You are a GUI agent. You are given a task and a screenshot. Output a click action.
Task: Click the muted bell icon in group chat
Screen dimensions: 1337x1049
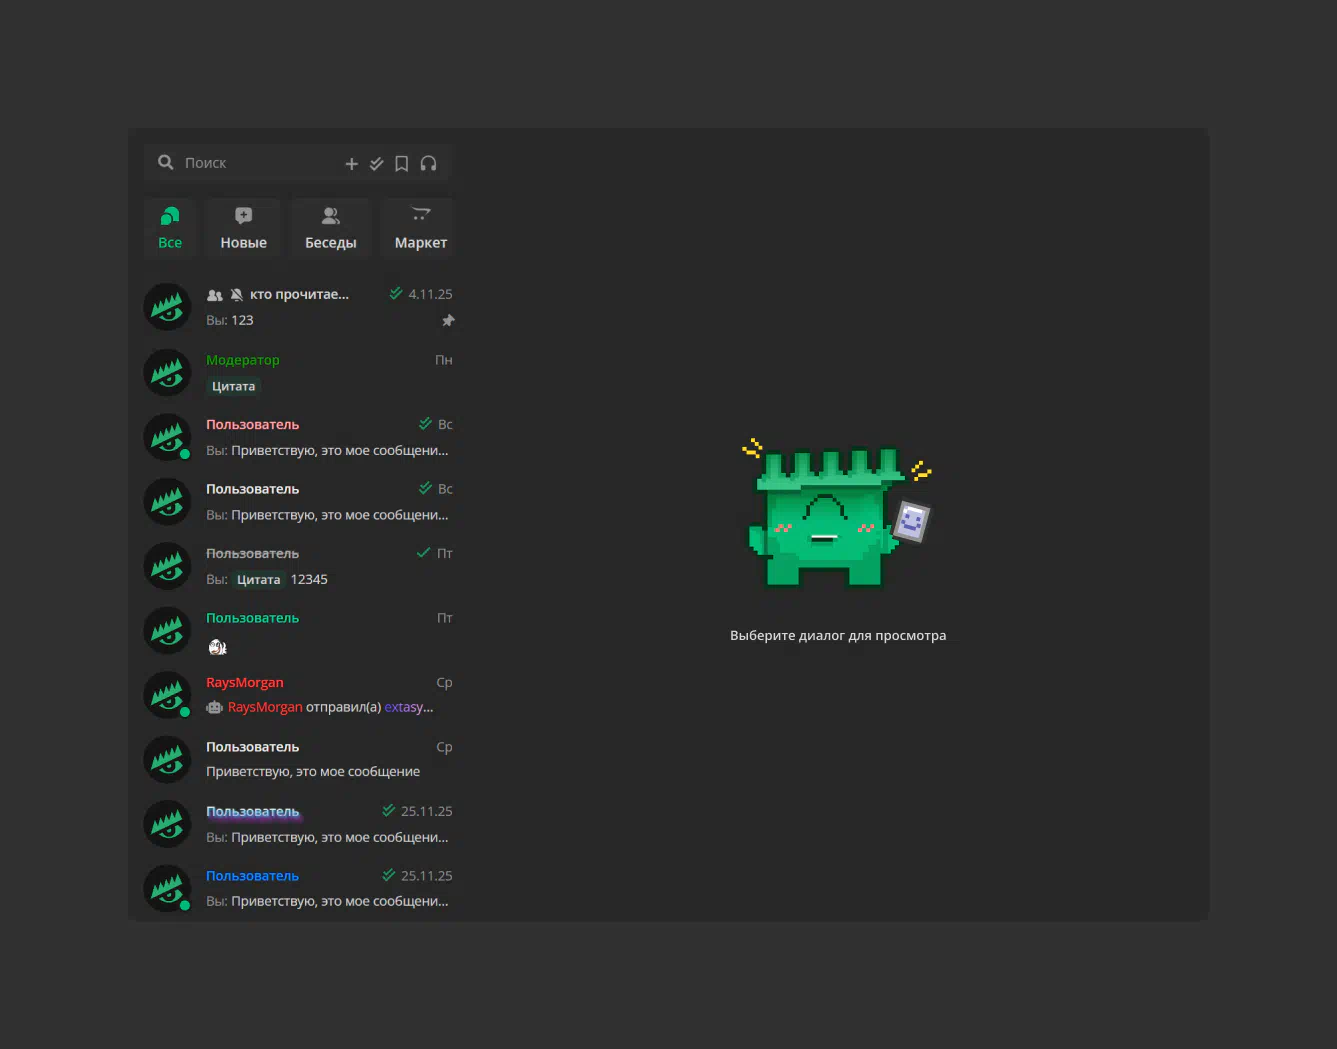coord(237,295)
